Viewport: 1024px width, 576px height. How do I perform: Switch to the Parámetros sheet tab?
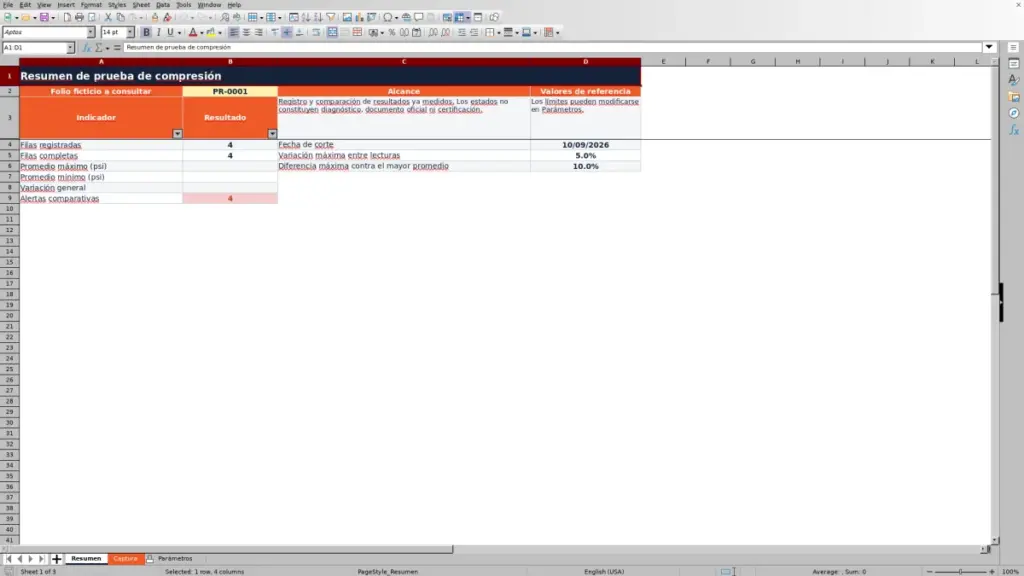coord(175,558)
